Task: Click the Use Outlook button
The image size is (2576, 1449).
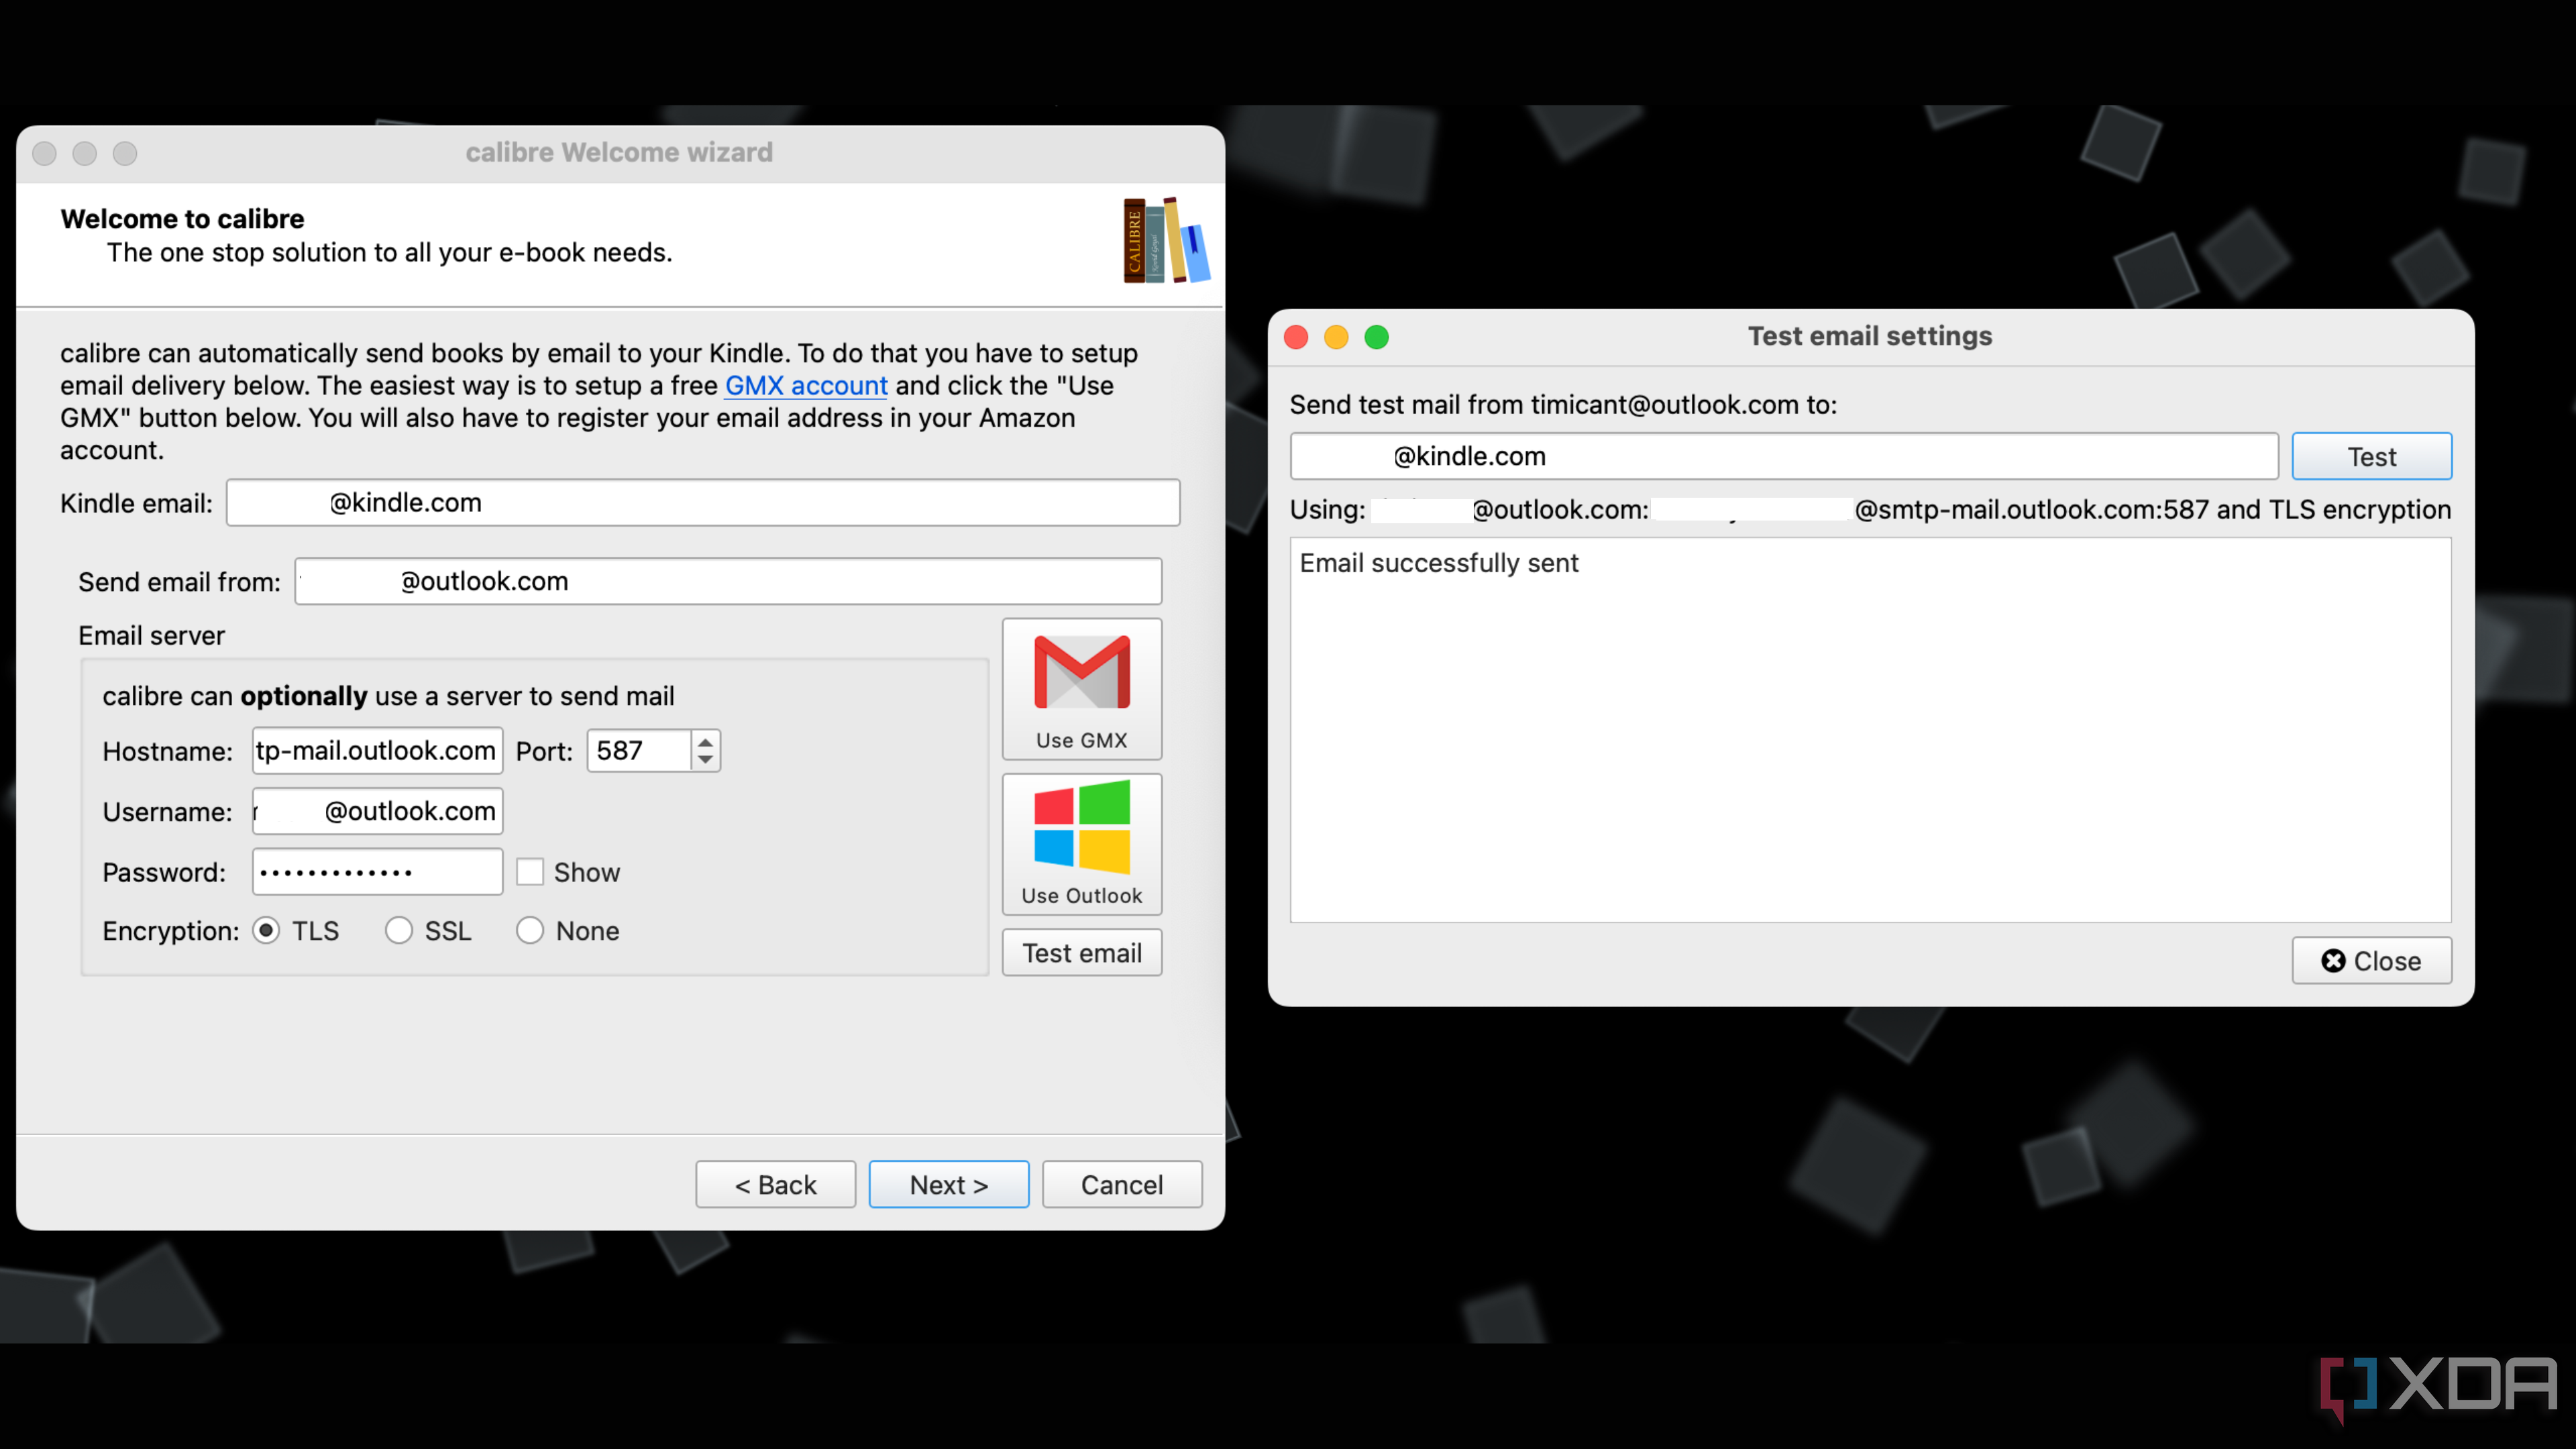Action: point(1082,844)
